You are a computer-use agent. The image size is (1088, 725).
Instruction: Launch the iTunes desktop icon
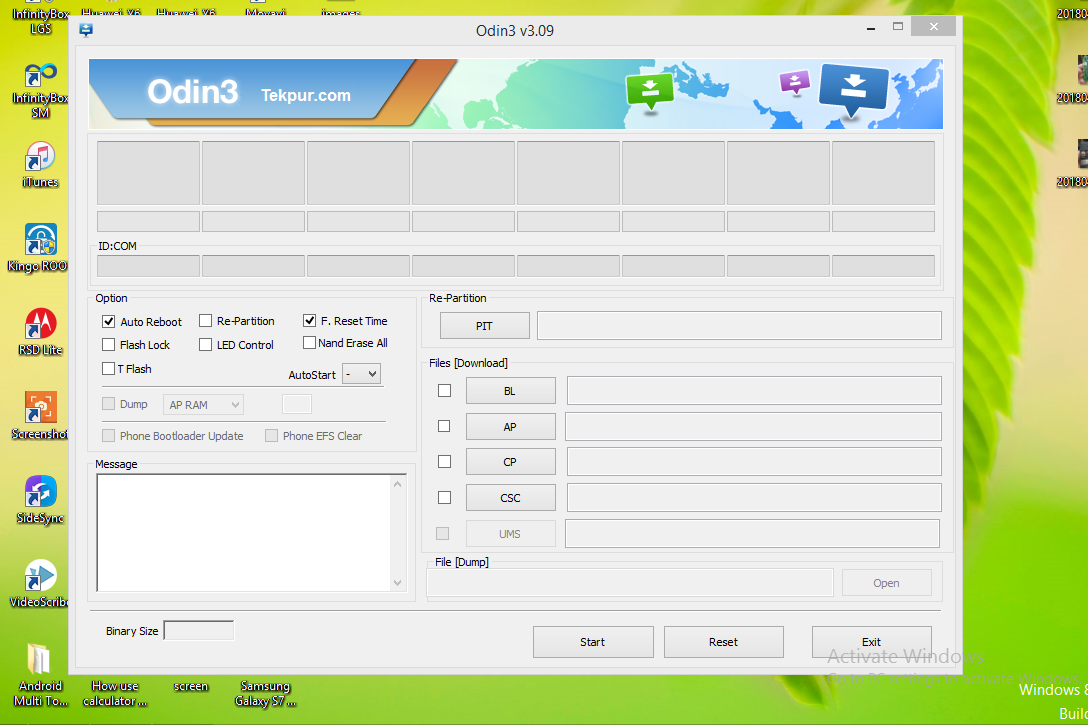click(40, 164)
